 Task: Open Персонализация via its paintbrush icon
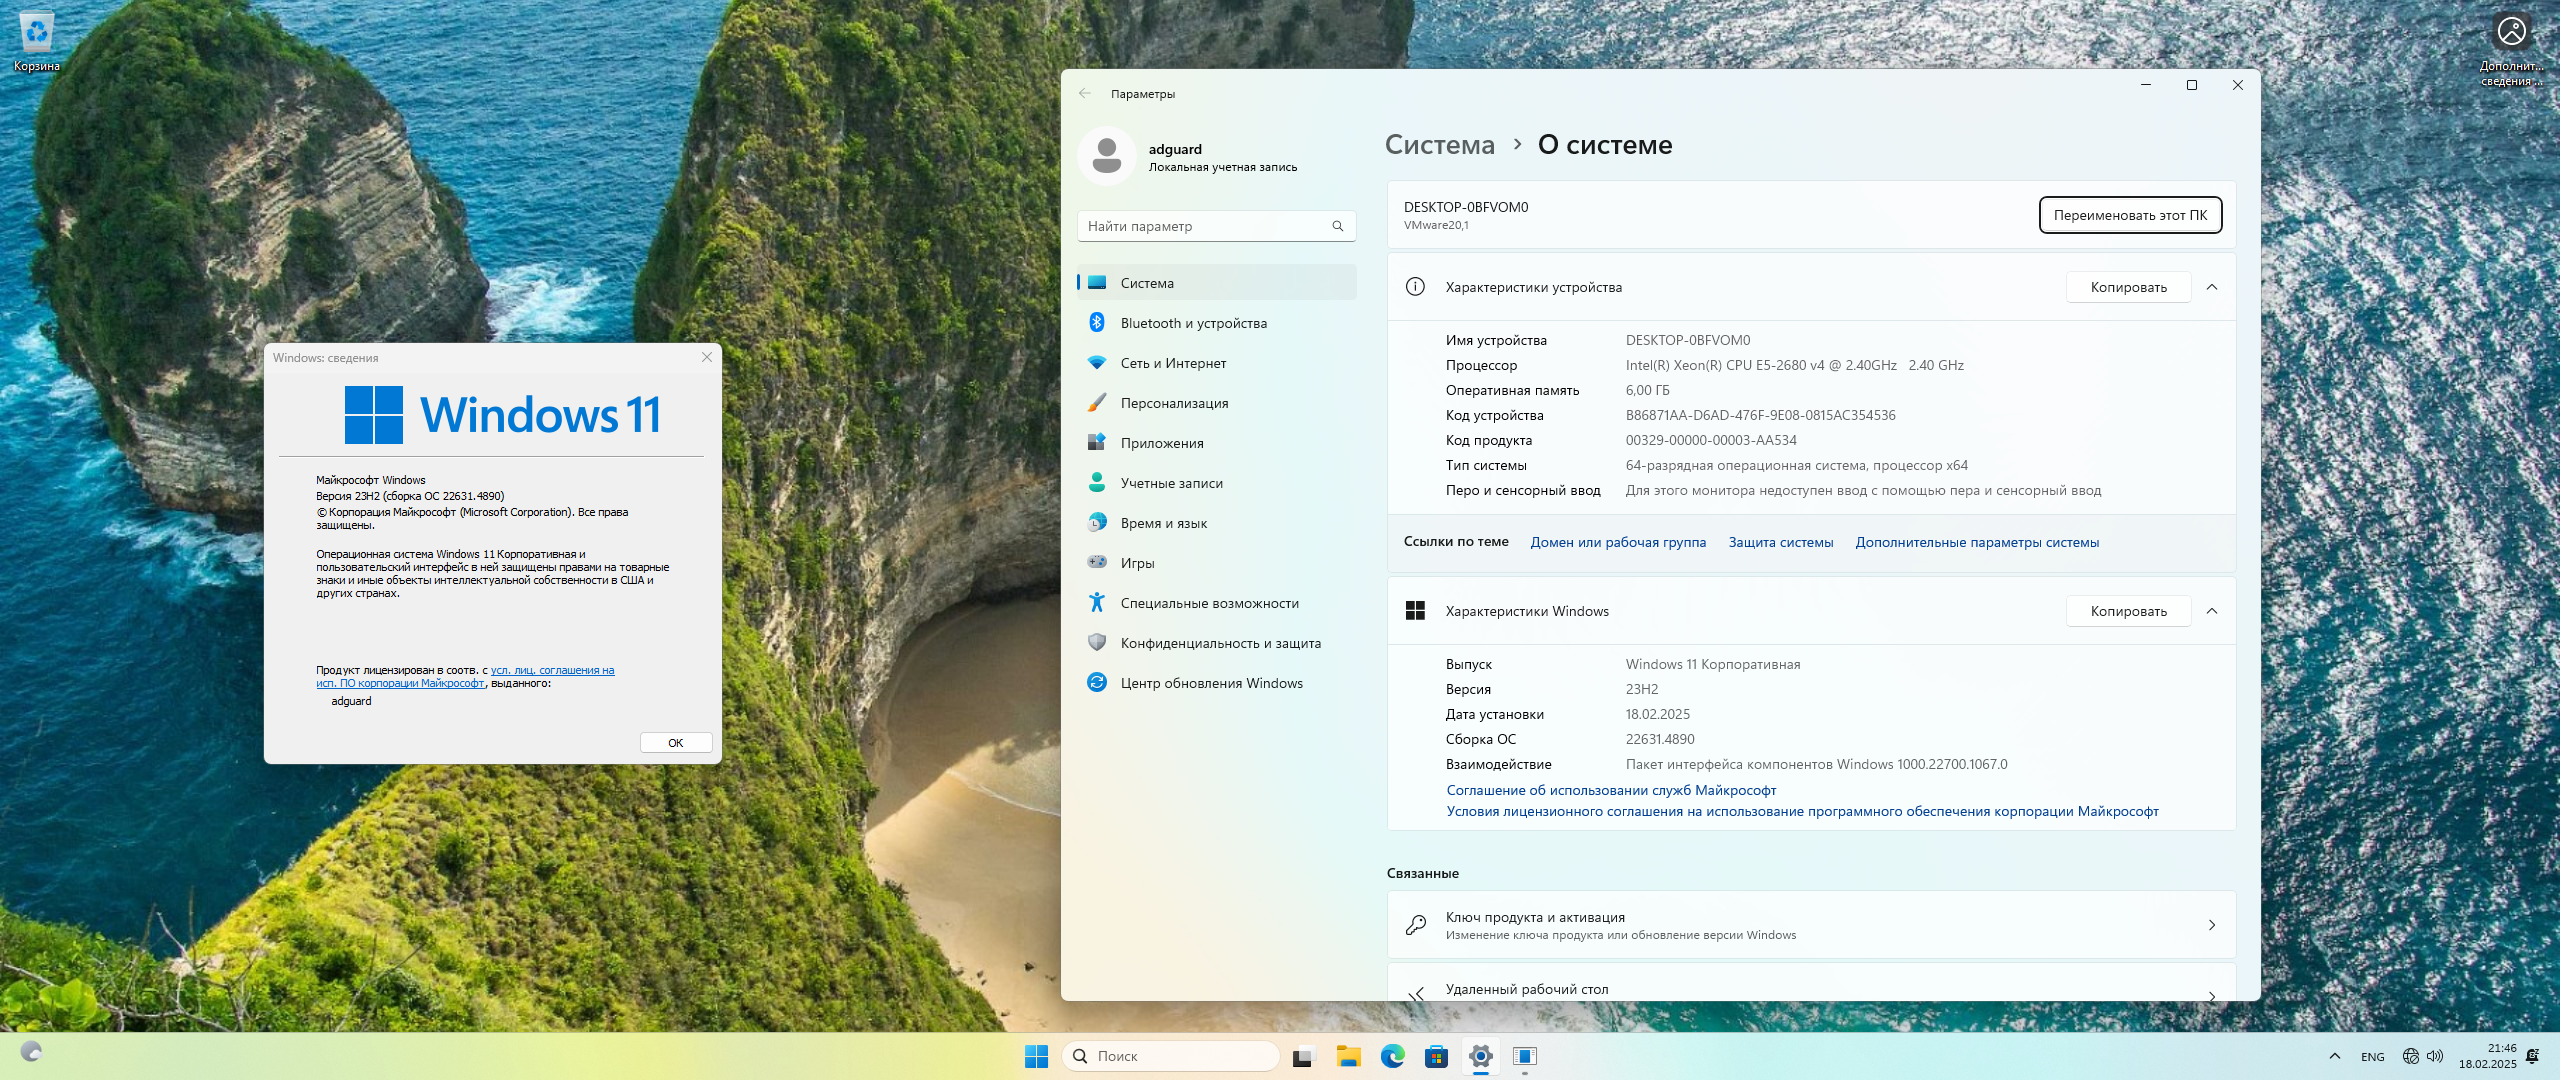pyautogui.click(x=1097, y=402)
